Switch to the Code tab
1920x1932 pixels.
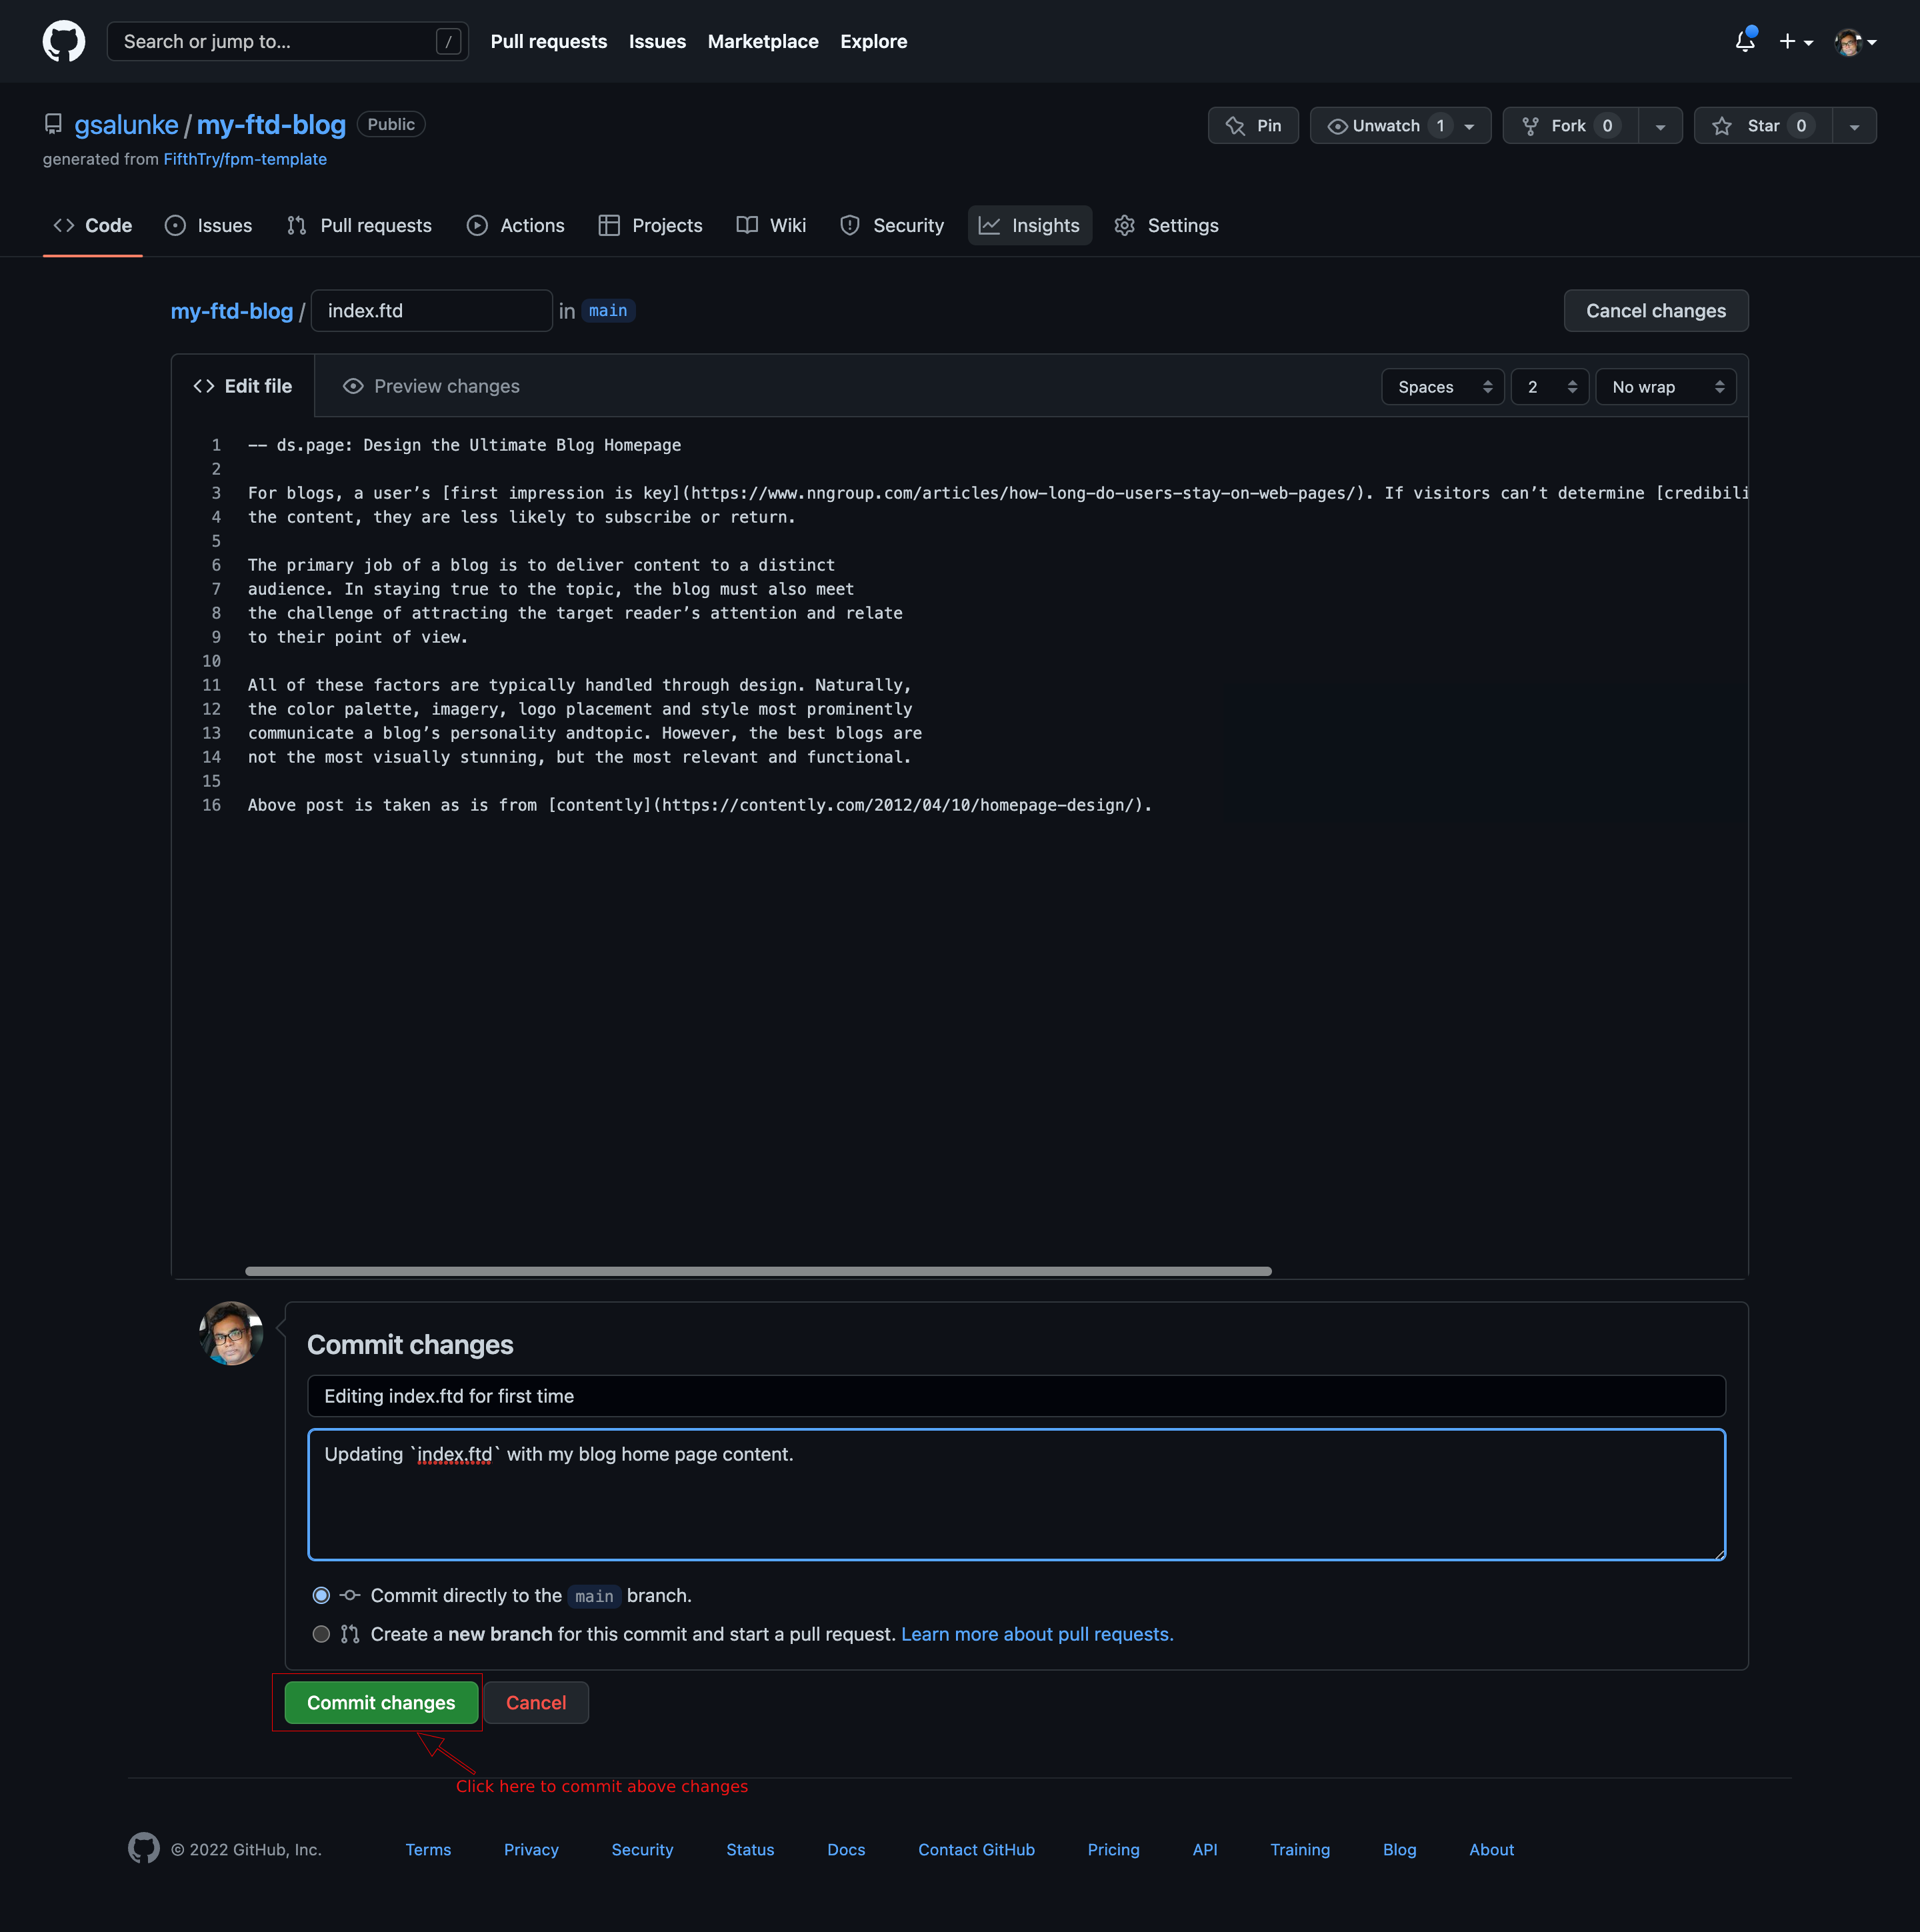tap(93, 226)
